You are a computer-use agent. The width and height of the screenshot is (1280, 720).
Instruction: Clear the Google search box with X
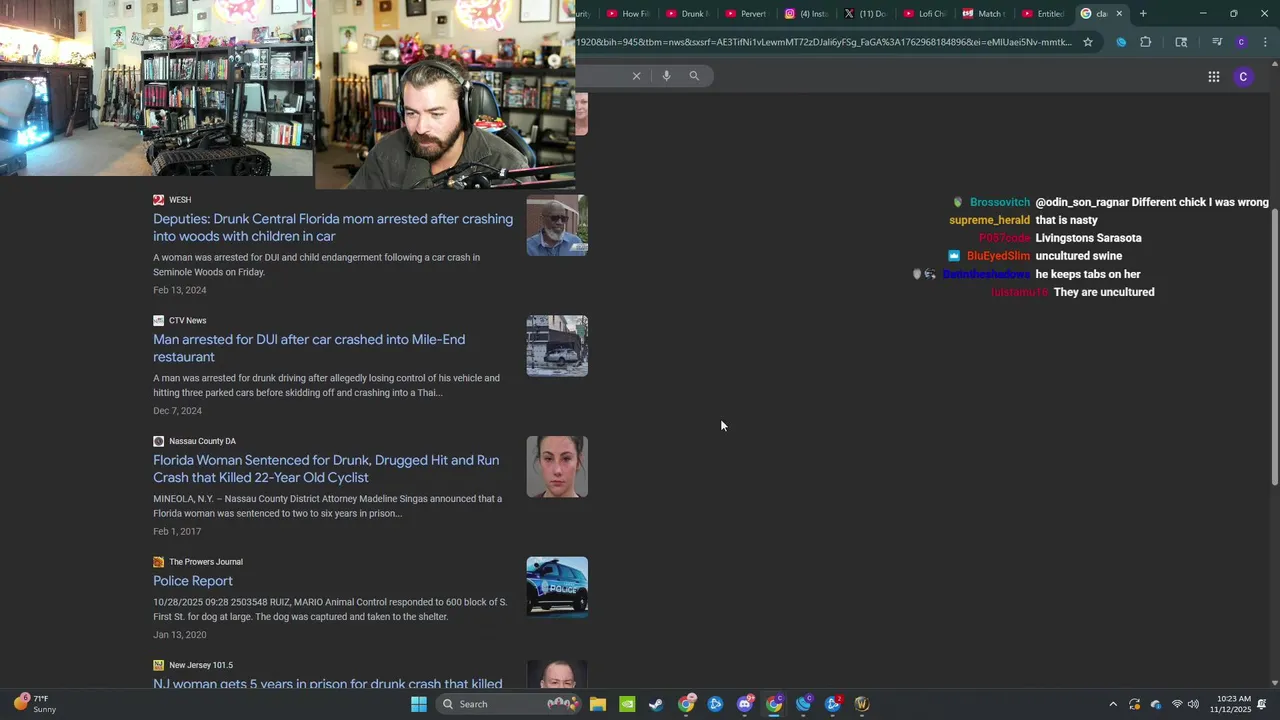(x=636, y=76)
